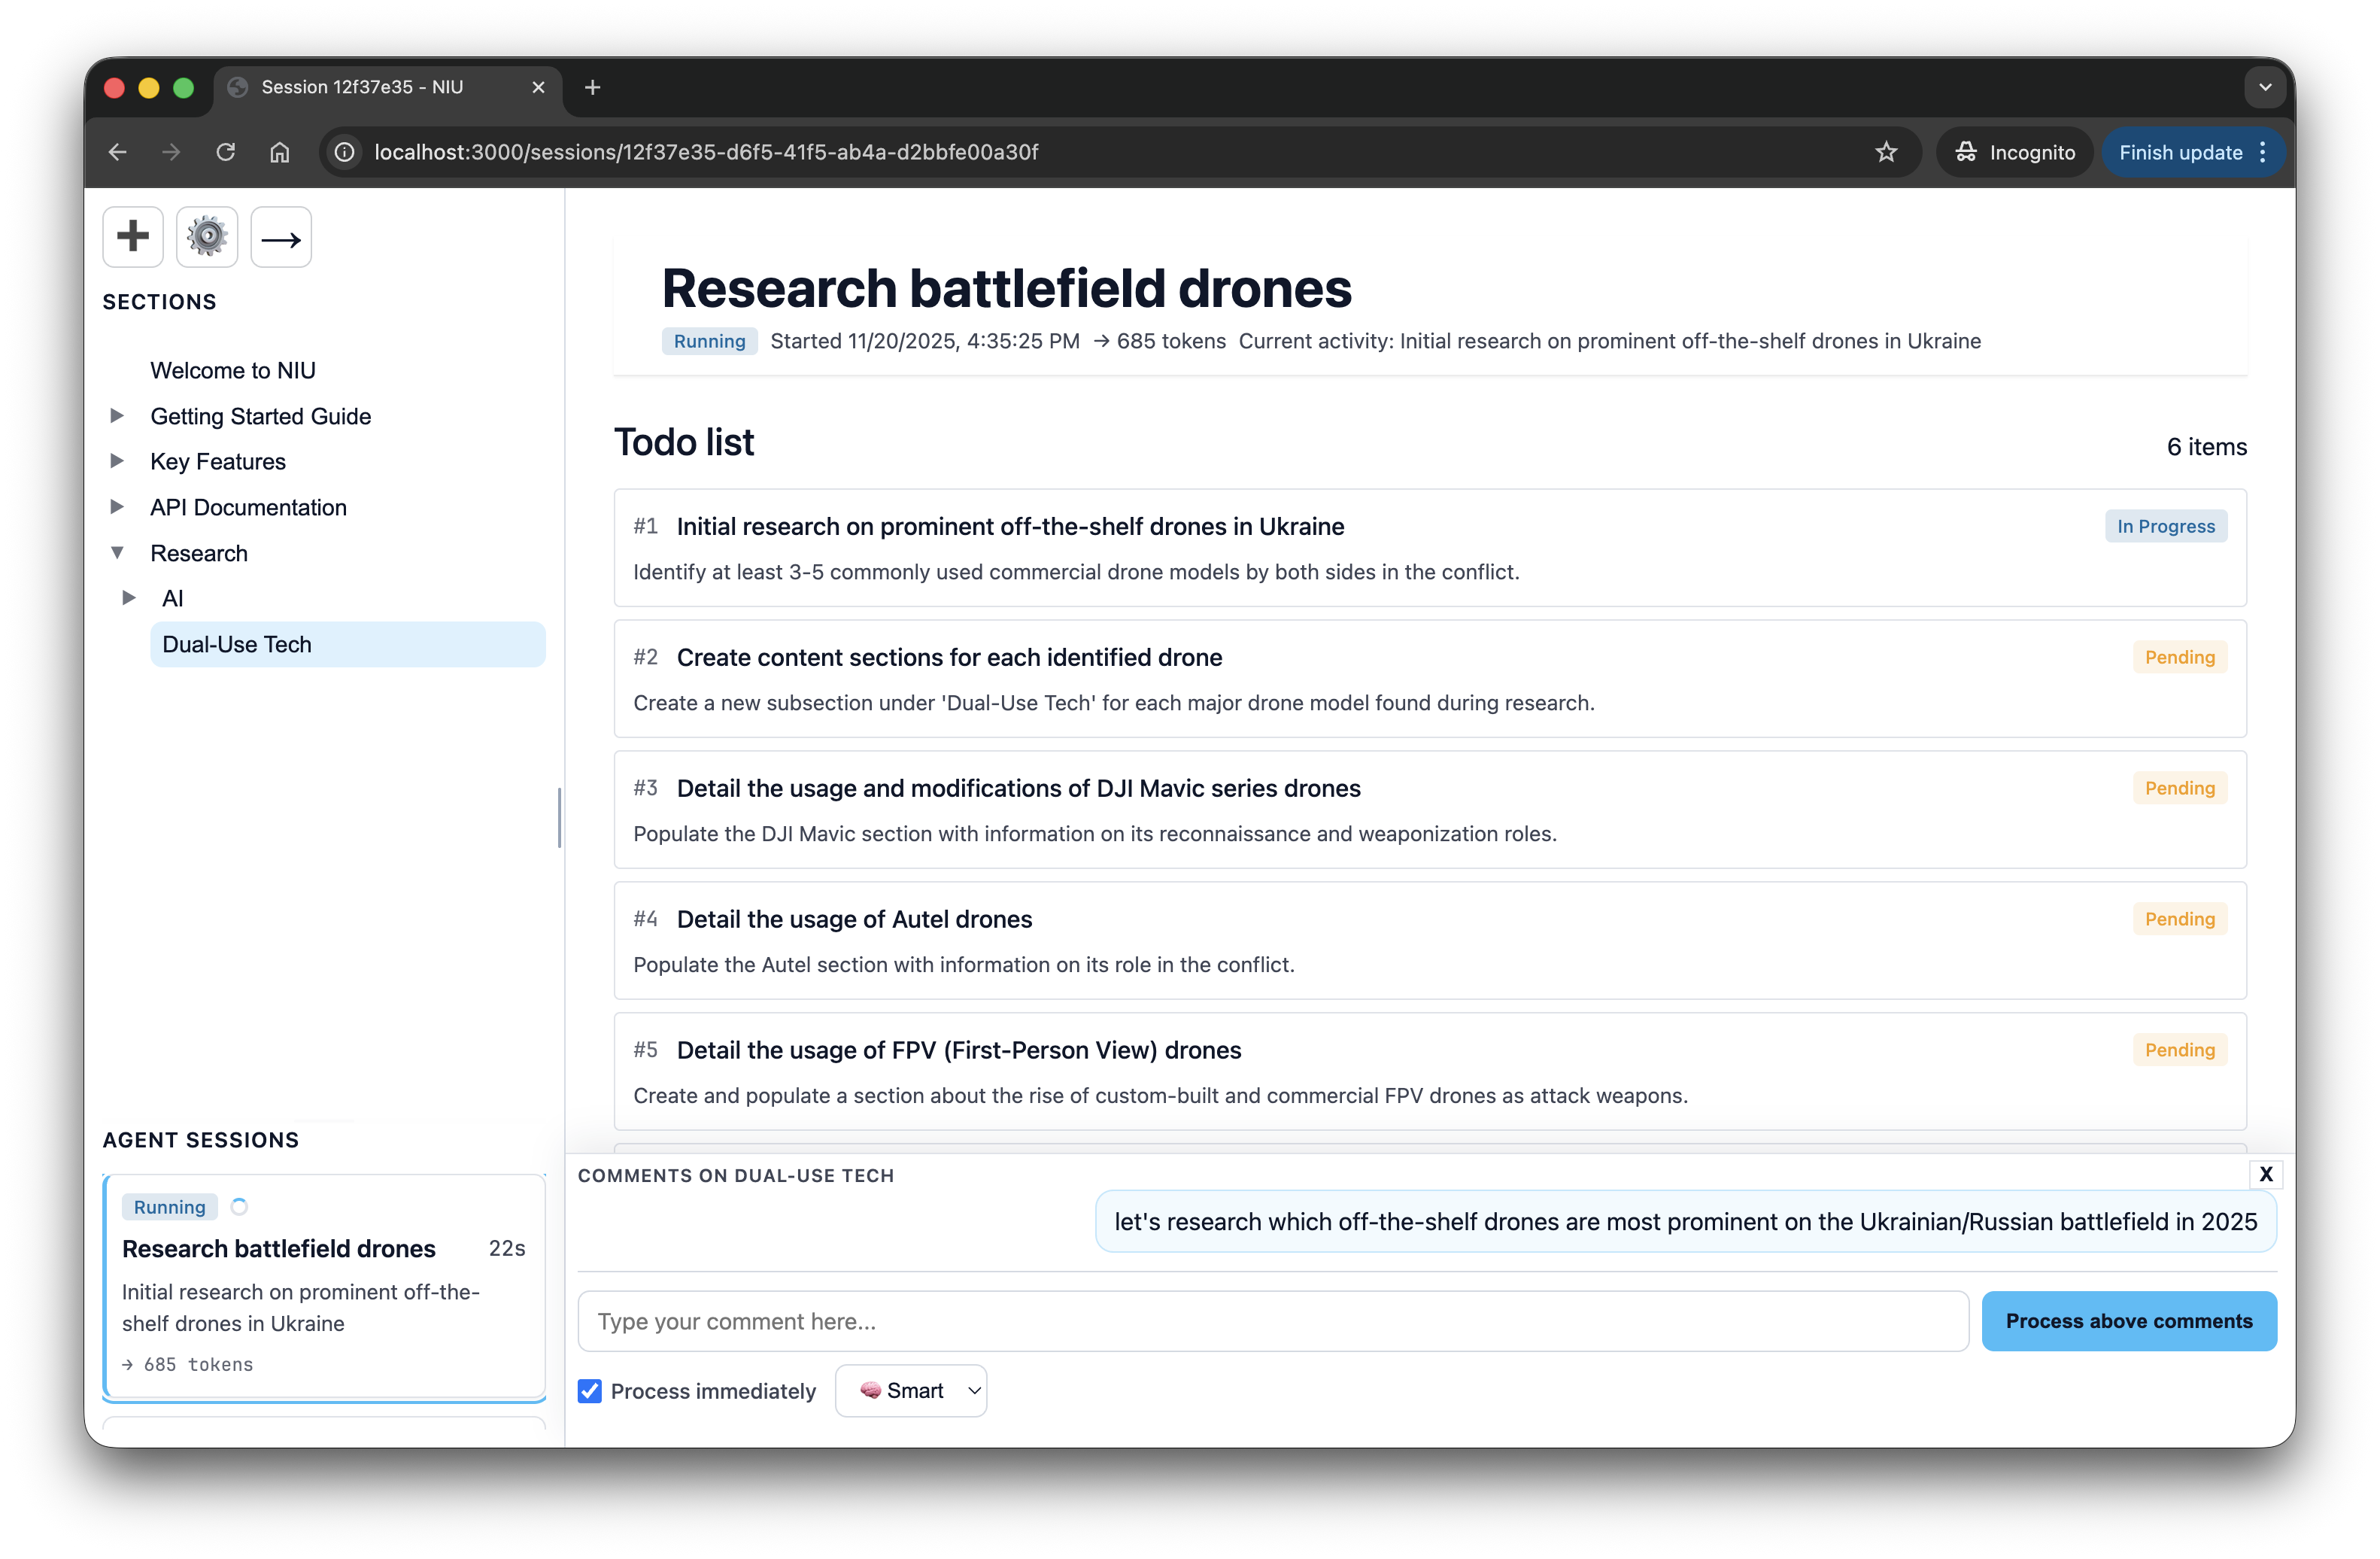Click the Research battlefield drones heading
This screenshot has width=2380, height=1559.
click(x=1007, y=288)
